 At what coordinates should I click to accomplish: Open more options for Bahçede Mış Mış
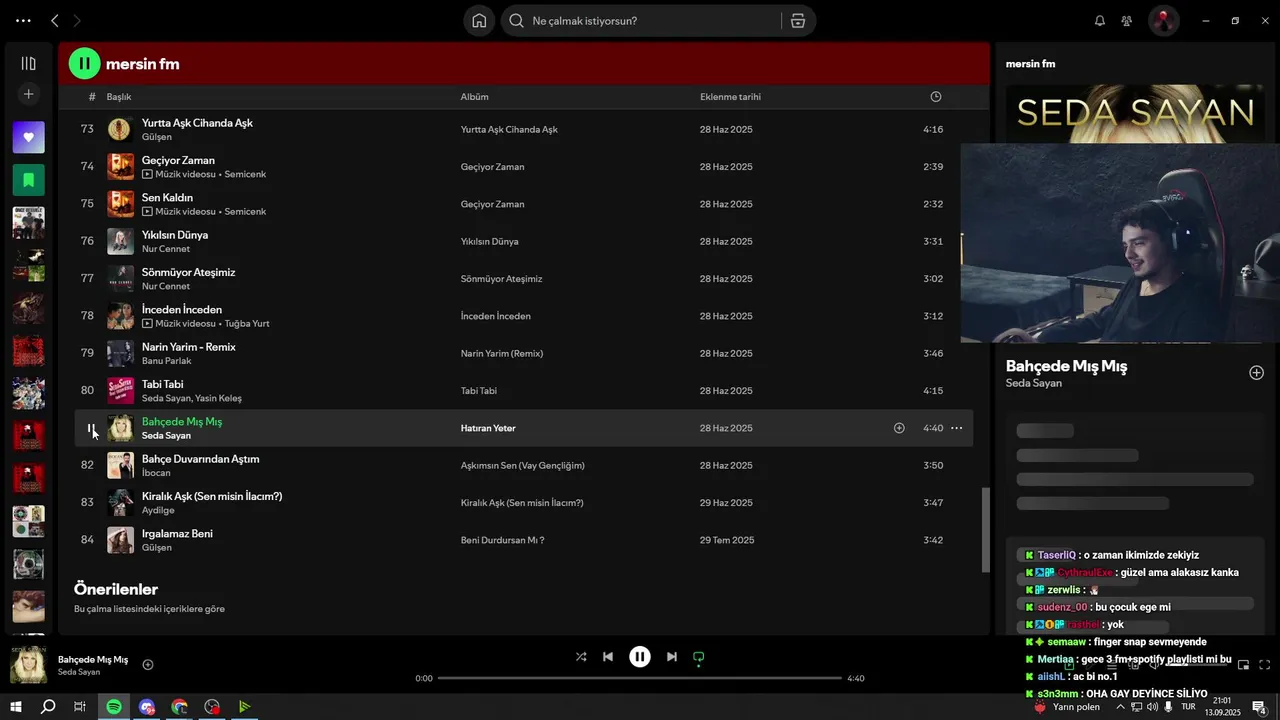tap(956, 428)
